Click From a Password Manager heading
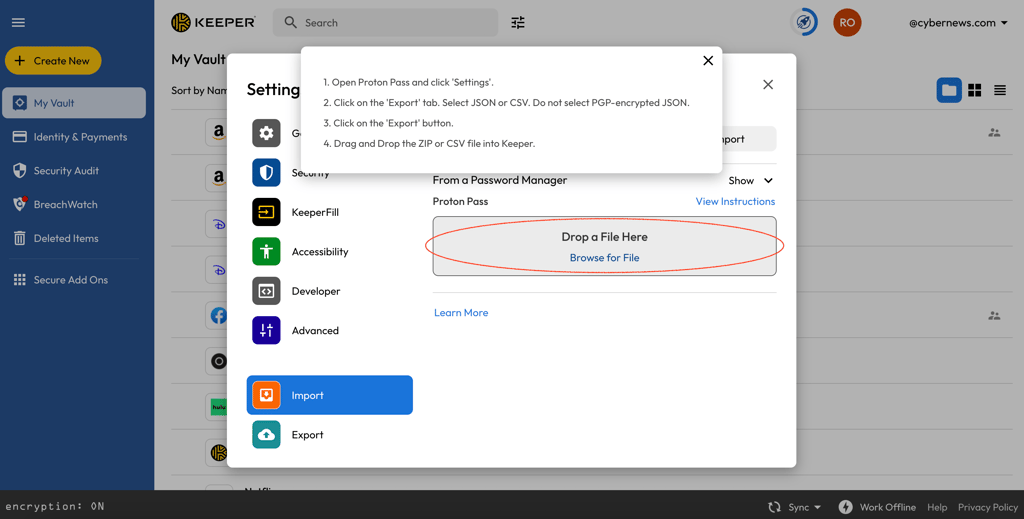 pyautogui.click(x=500, y=180)
